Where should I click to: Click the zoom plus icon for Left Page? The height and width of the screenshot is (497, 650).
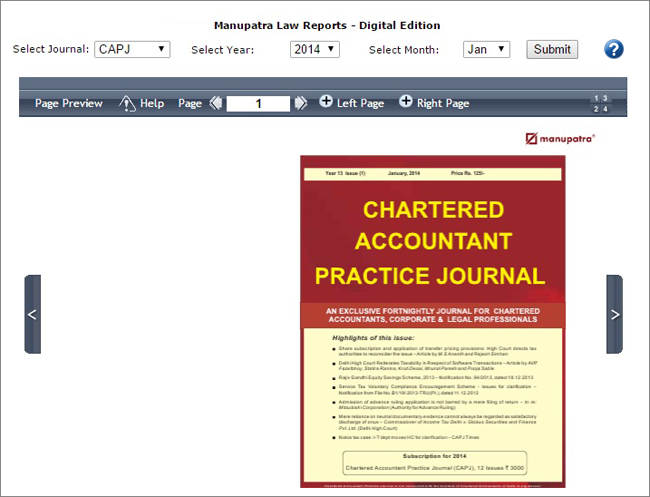tap(326, 102)
